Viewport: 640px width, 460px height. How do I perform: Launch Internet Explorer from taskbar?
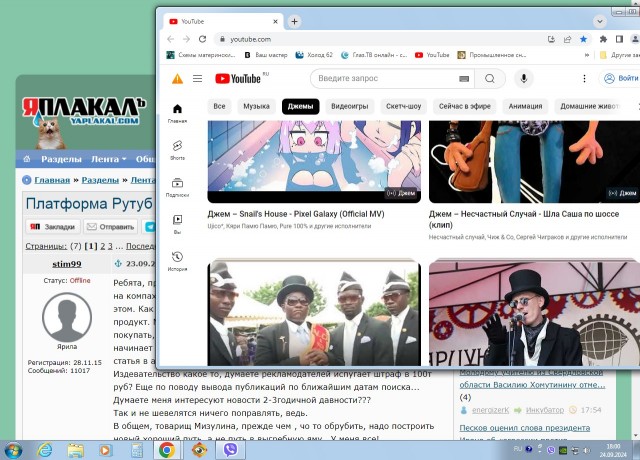pos(44,450)
